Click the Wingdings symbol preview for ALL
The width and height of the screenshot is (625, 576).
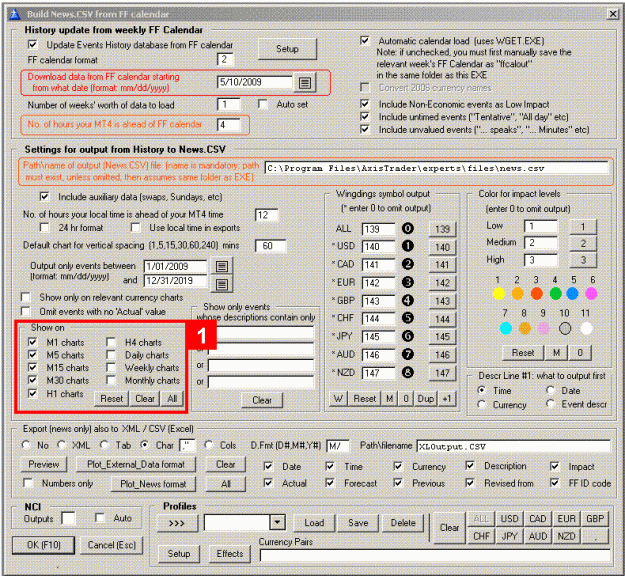point(407,228)
